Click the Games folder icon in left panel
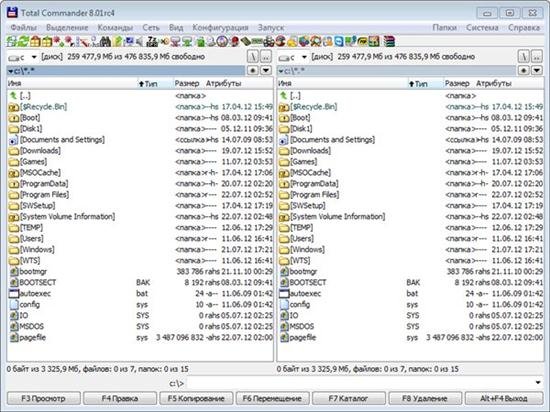Screen dimensions: 550x412 tap(14, 162)
